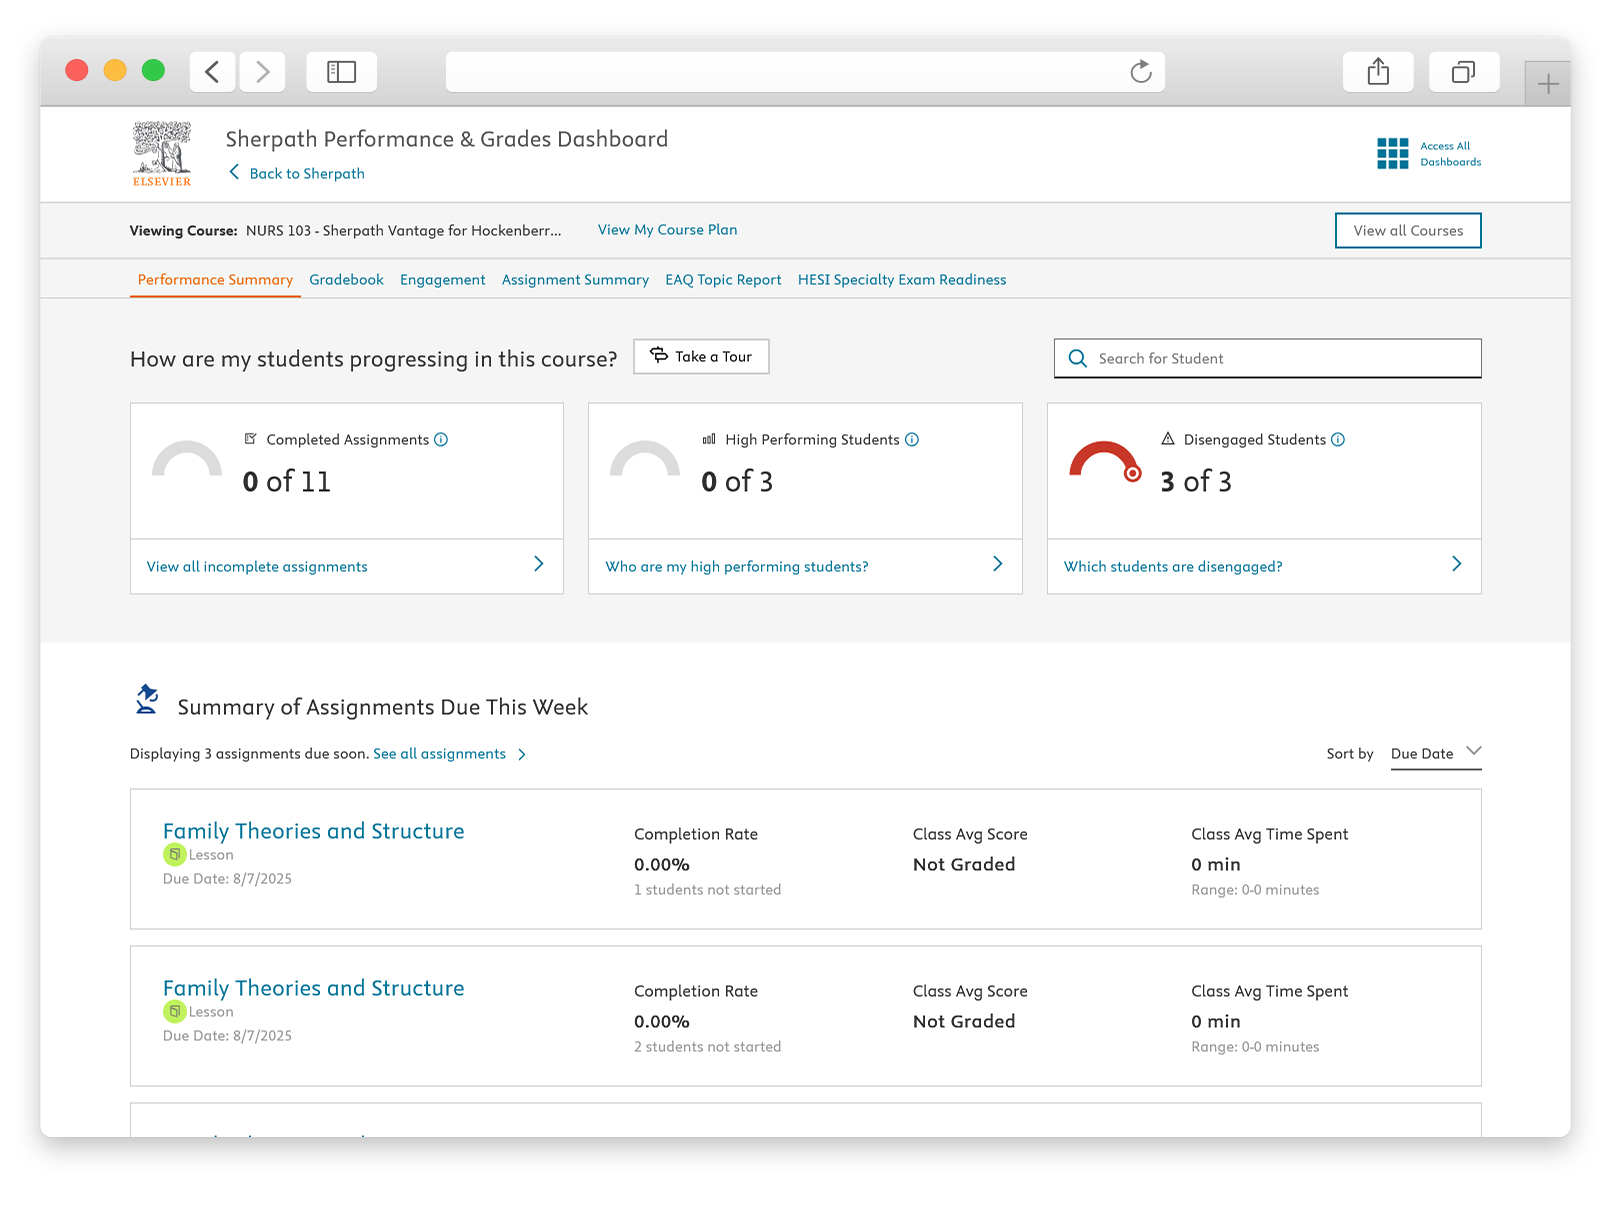Click arrow next to See all assignments
1611x1215 pixels.
[x=522, y=755]
